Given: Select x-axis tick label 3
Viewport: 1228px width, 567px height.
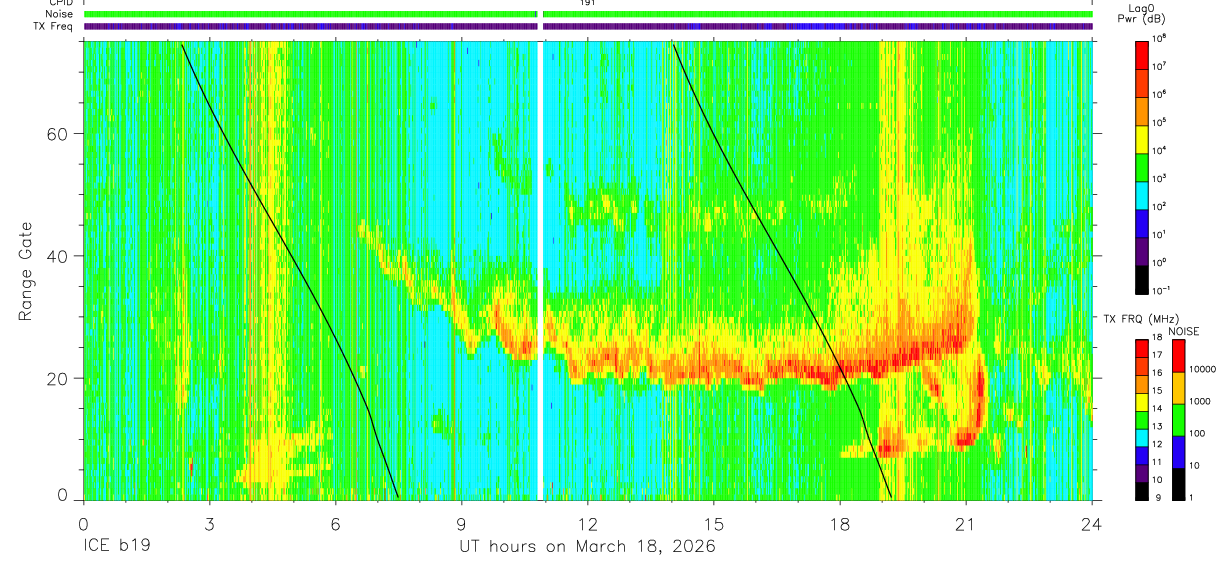Looking at the screenshot, I should 209,524.
